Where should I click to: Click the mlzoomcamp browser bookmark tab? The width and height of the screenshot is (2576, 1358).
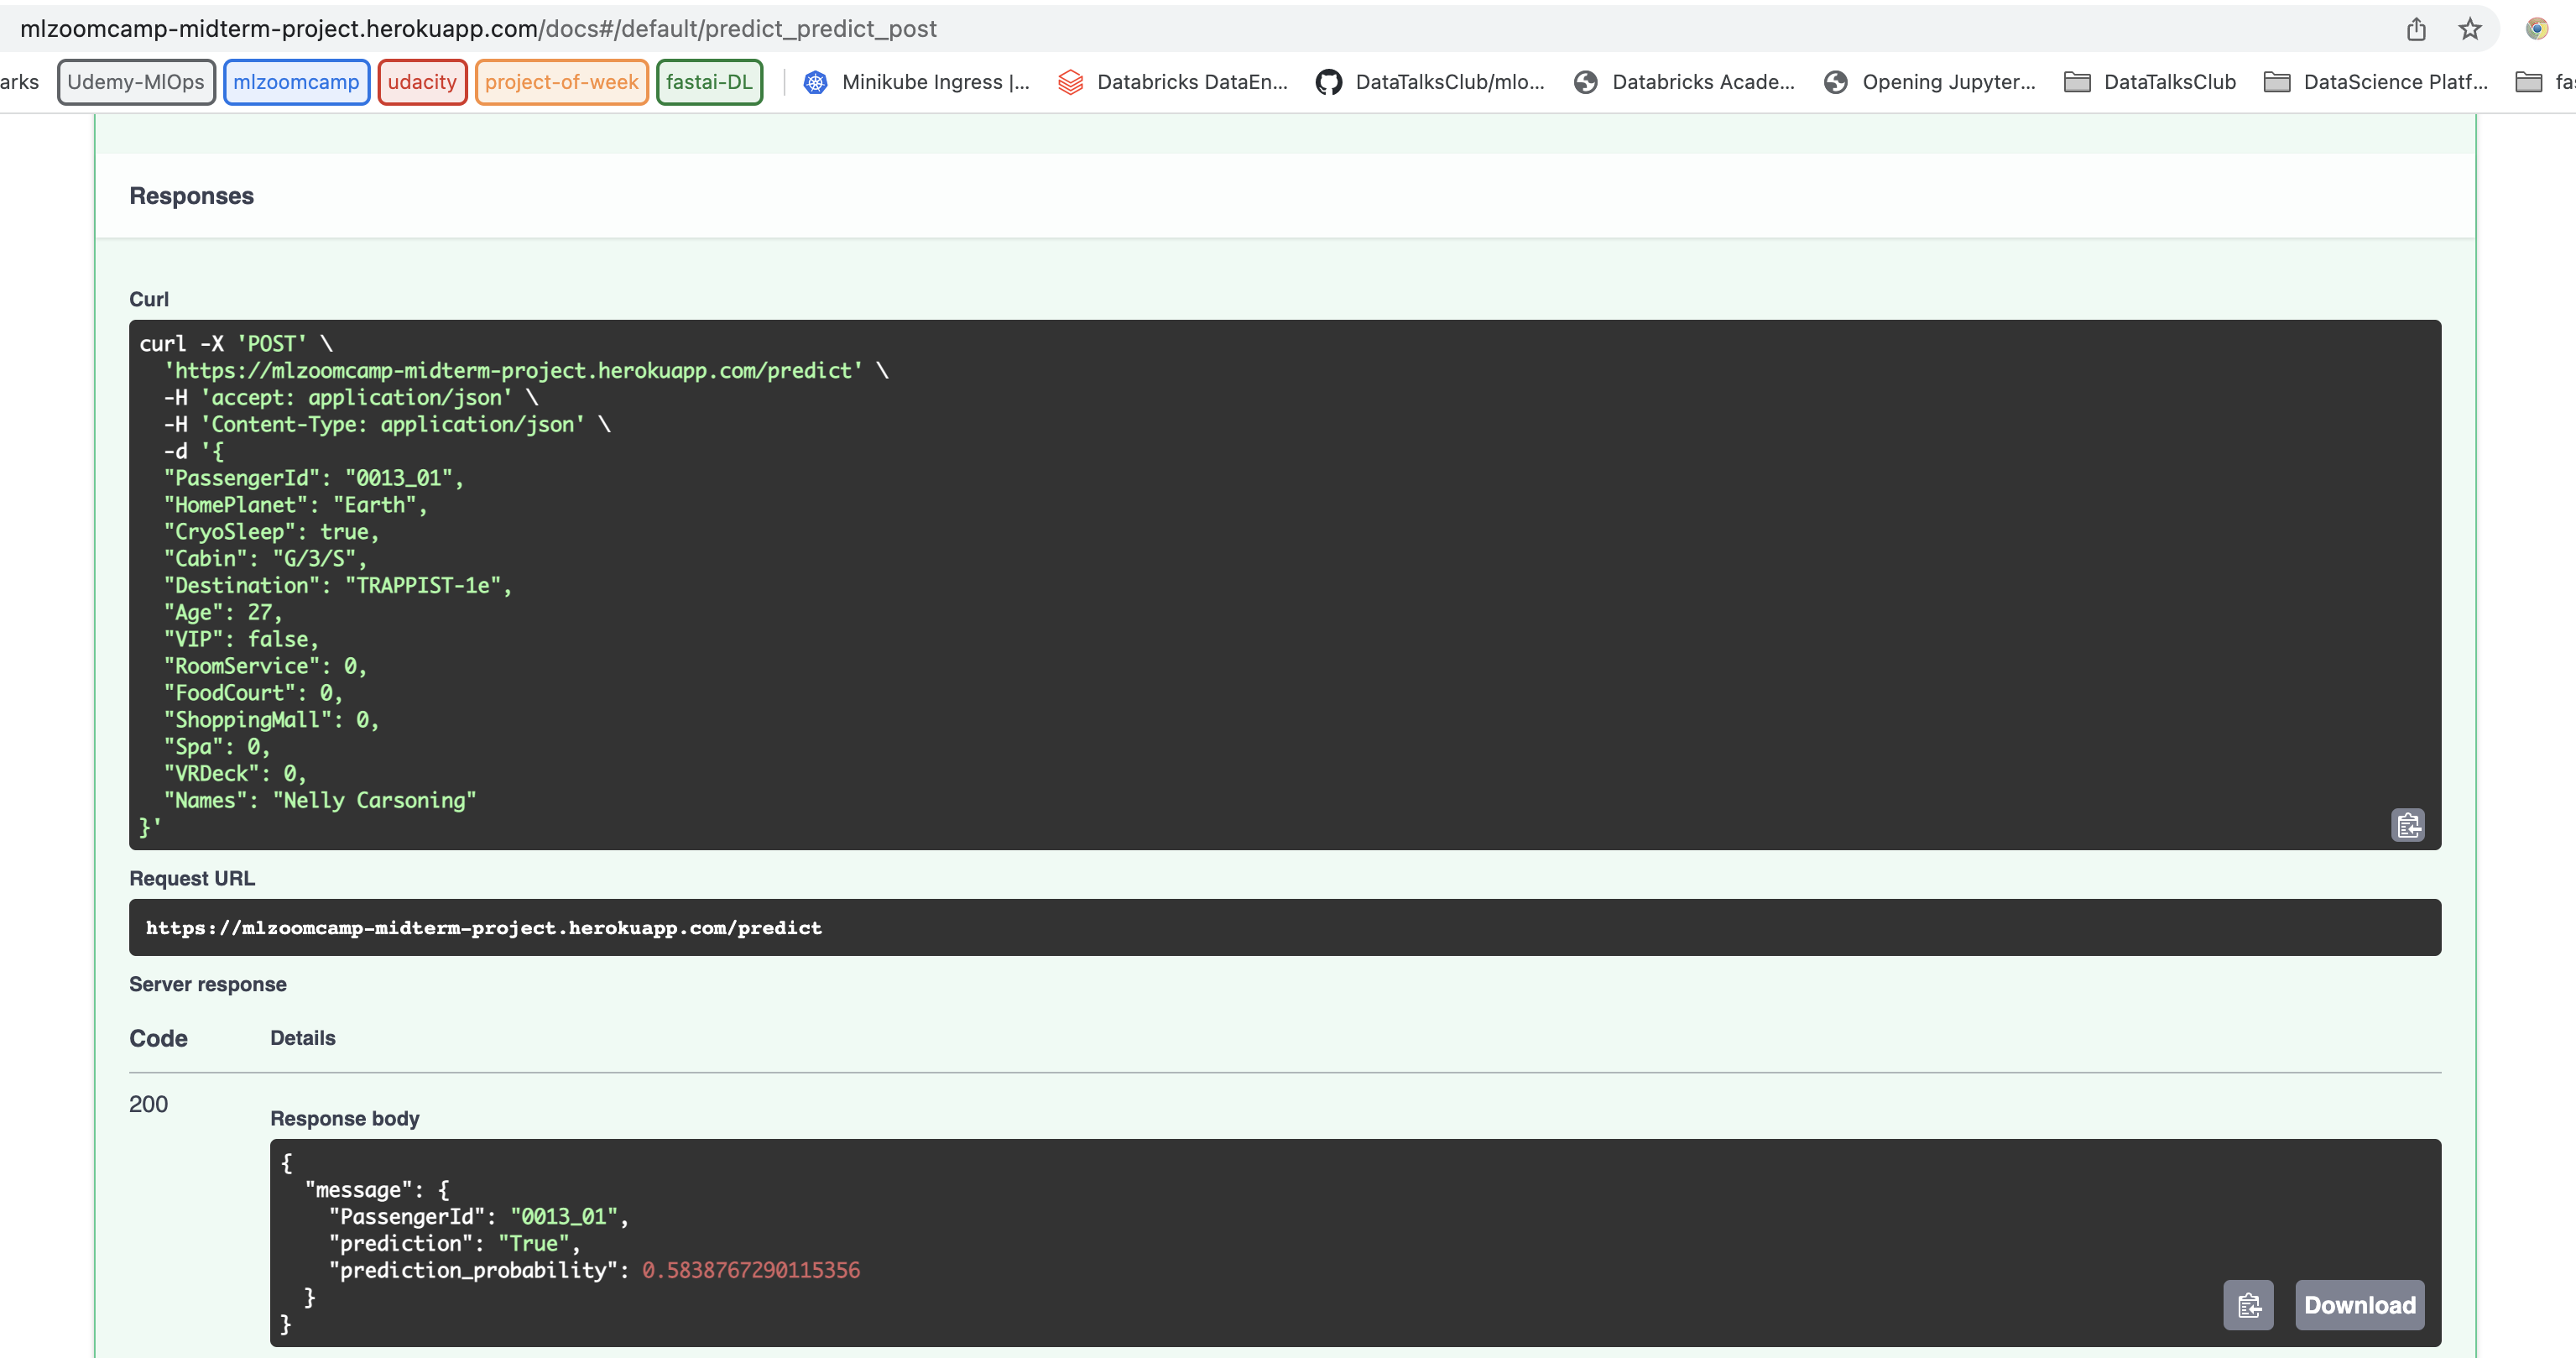click(295, 78)
